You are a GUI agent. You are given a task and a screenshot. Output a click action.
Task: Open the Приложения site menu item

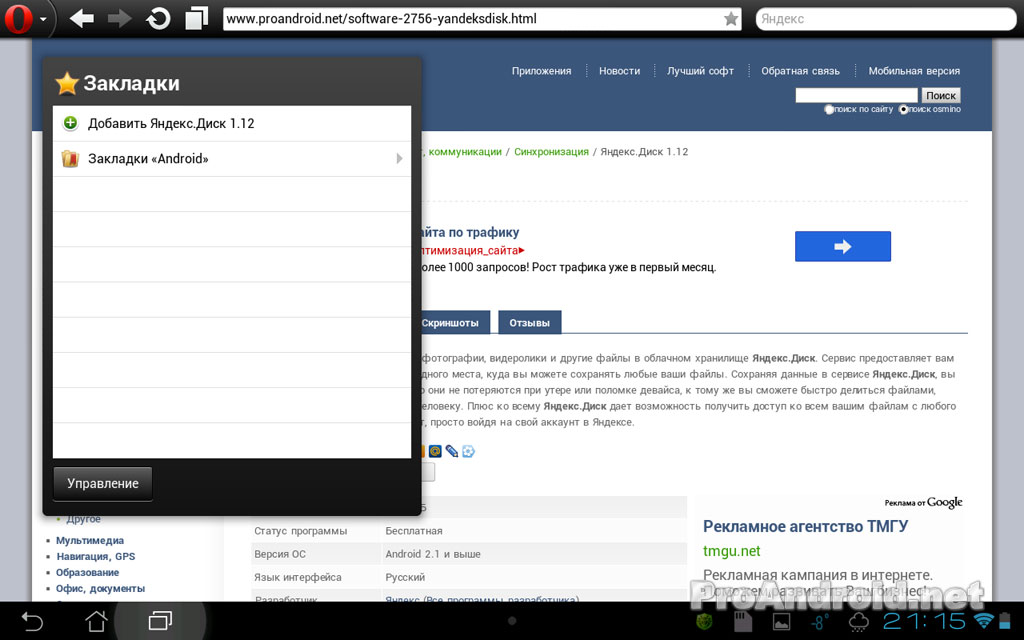541,71
